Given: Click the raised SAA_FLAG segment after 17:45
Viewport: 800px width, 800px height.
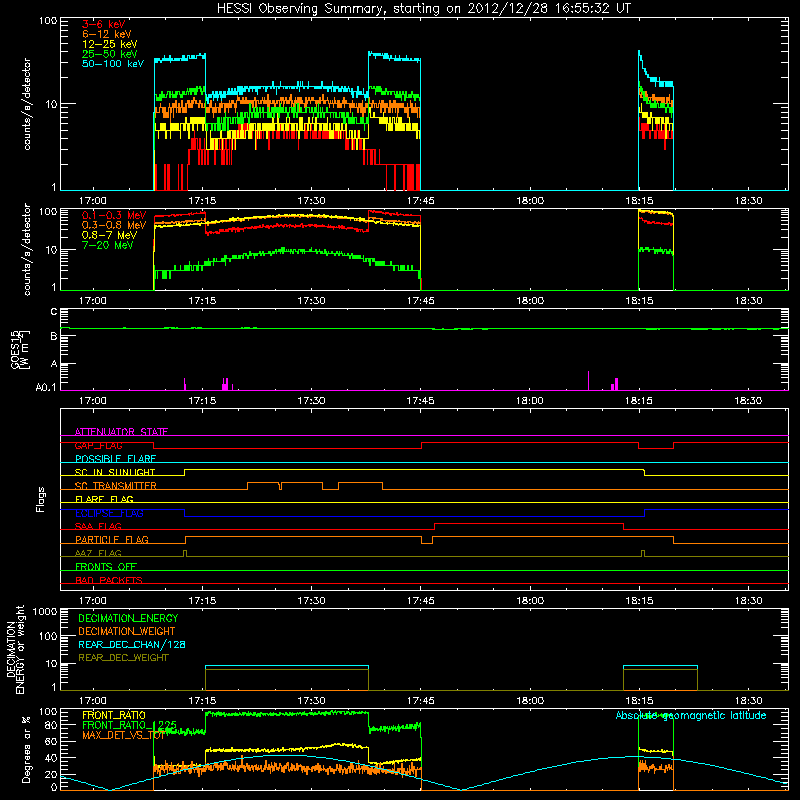Looking at the screenshot, I should (529, 523).
